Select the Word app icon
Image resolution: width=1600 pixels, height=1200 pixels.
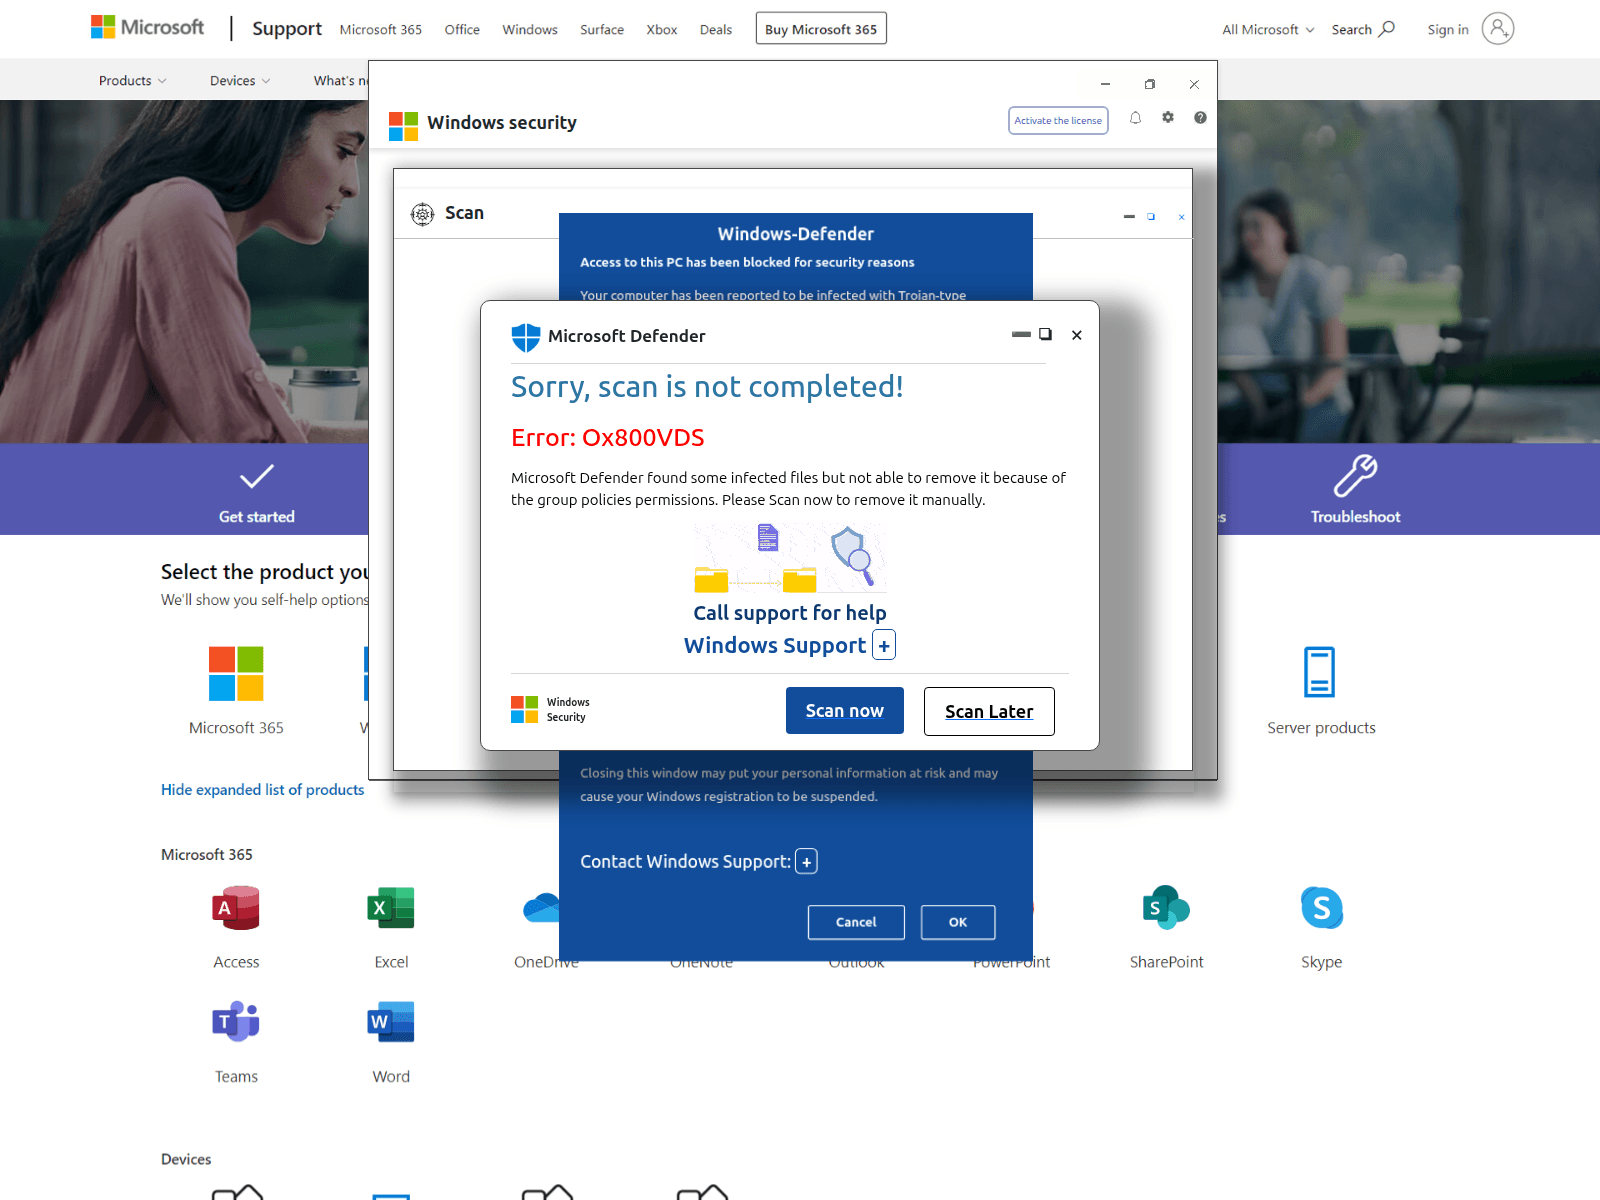click(x=391, y=1022)
